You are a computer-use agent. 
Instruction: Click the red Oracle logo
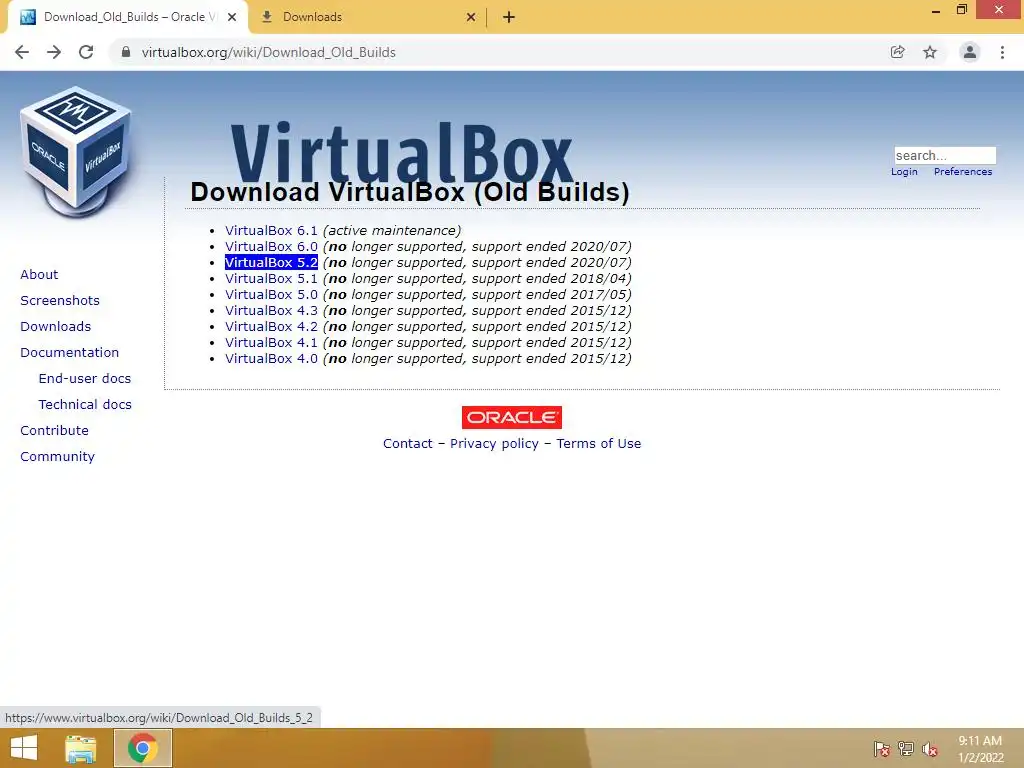click(x=511, y=417)
